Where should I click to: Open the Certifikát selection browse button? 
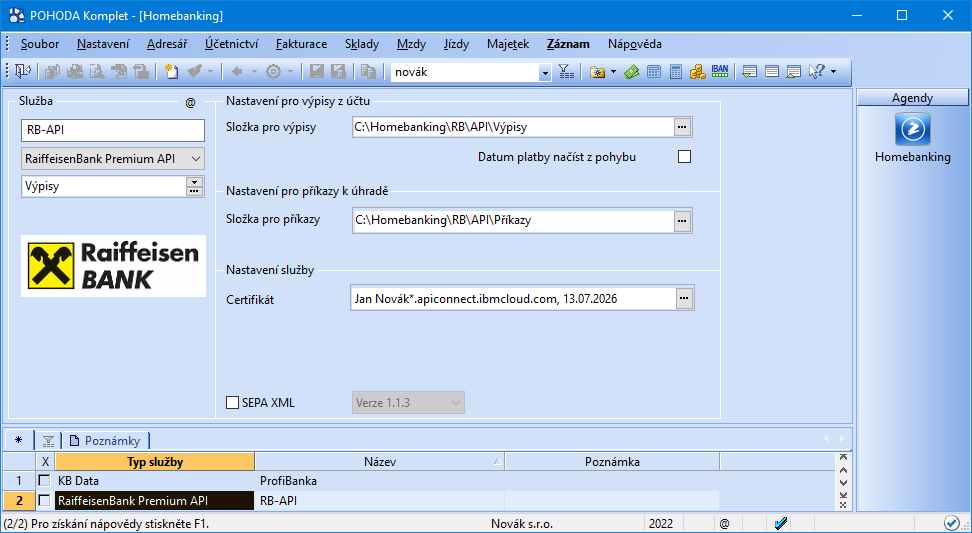point(684,298)
